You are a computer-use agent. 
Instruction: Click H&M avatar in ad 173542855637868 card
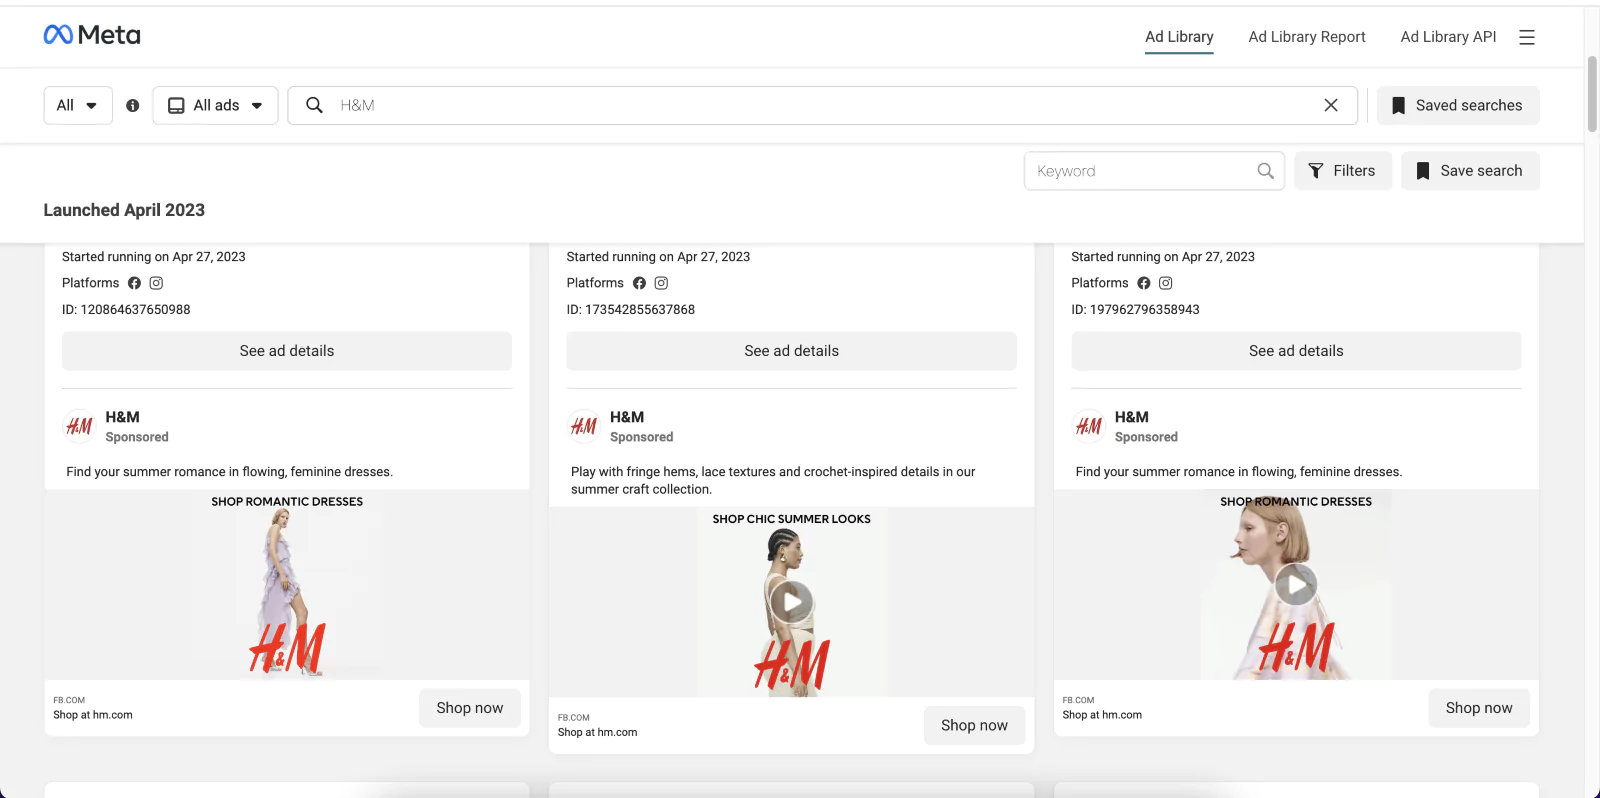pyautogui.click(x=584, y=426)
